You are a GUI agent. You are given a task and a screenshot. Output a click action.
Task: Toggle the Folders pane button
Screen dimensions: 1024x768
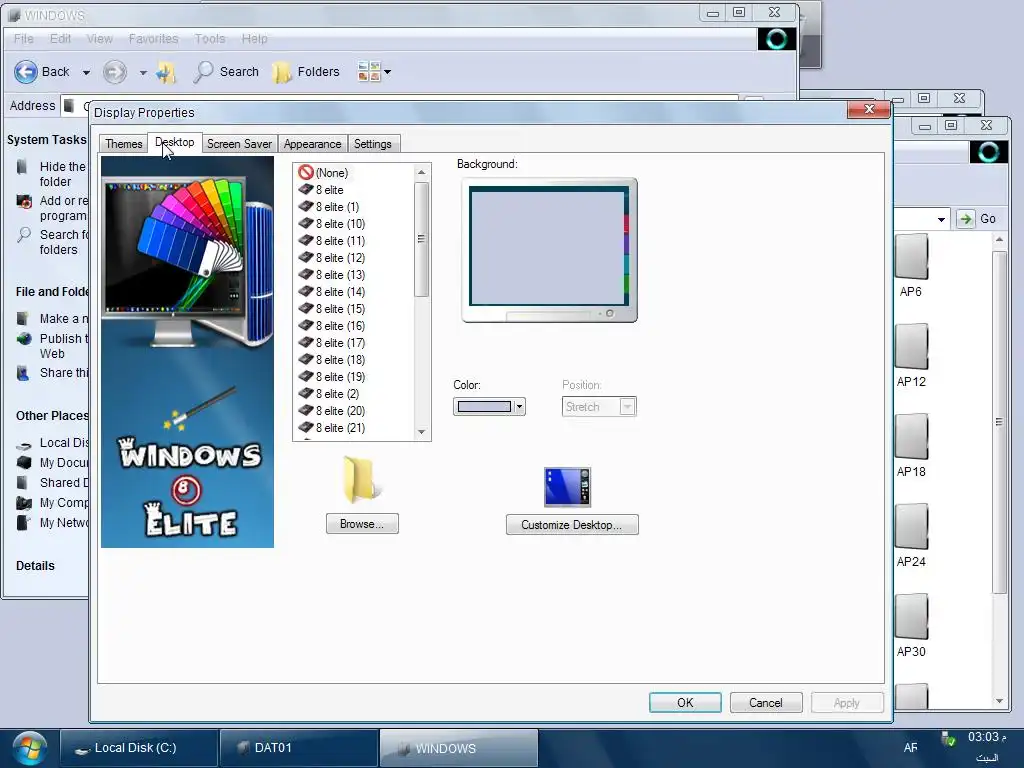point(306,72)
